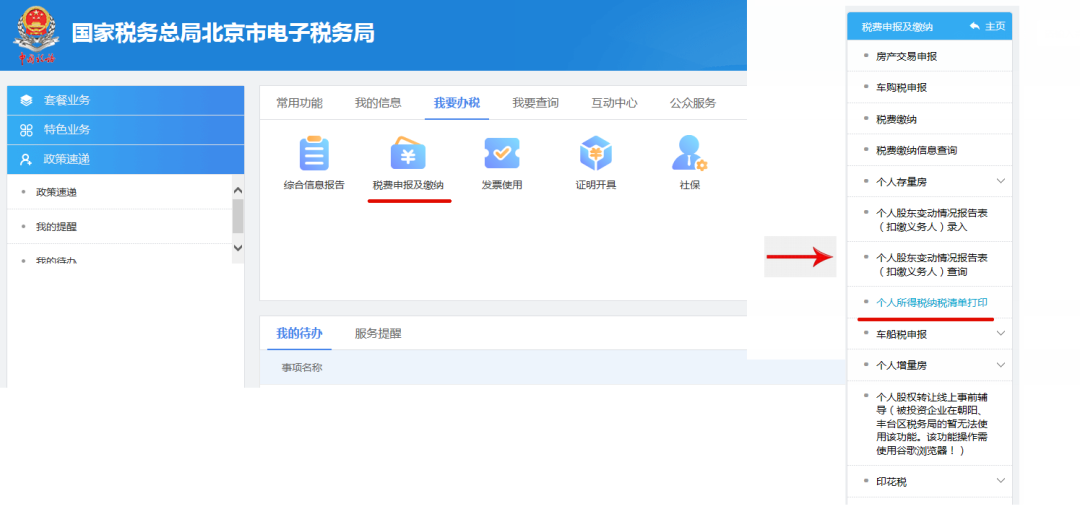Click the 特色业务 grid icon
1080x509 pixels.
tap(26, 130)
